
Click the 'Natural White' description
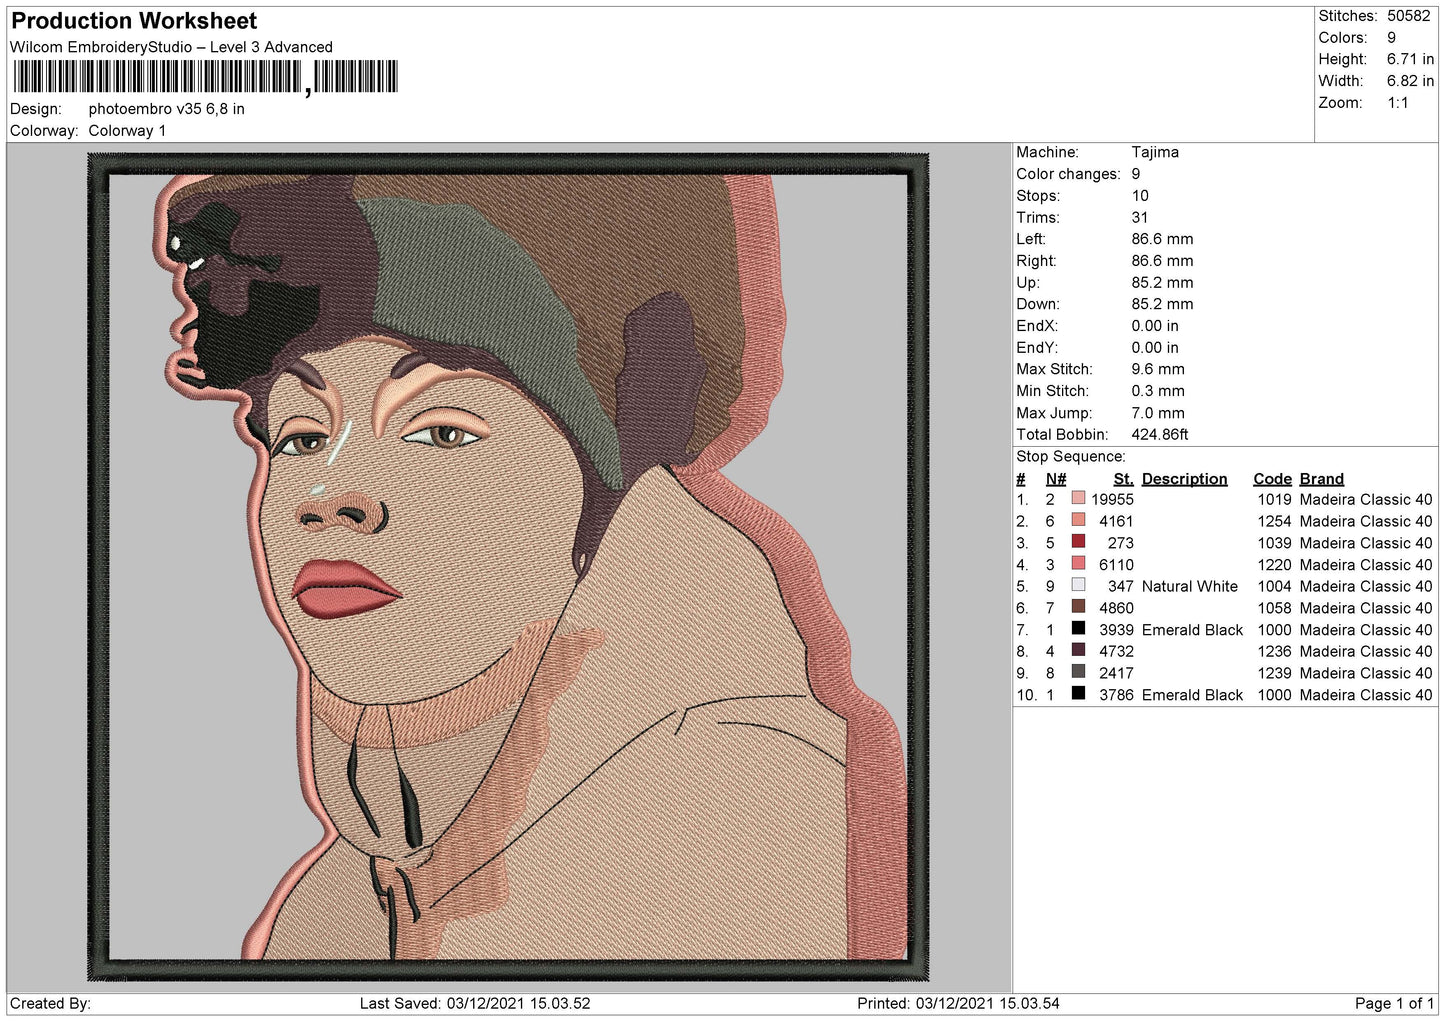[1189, 586]
